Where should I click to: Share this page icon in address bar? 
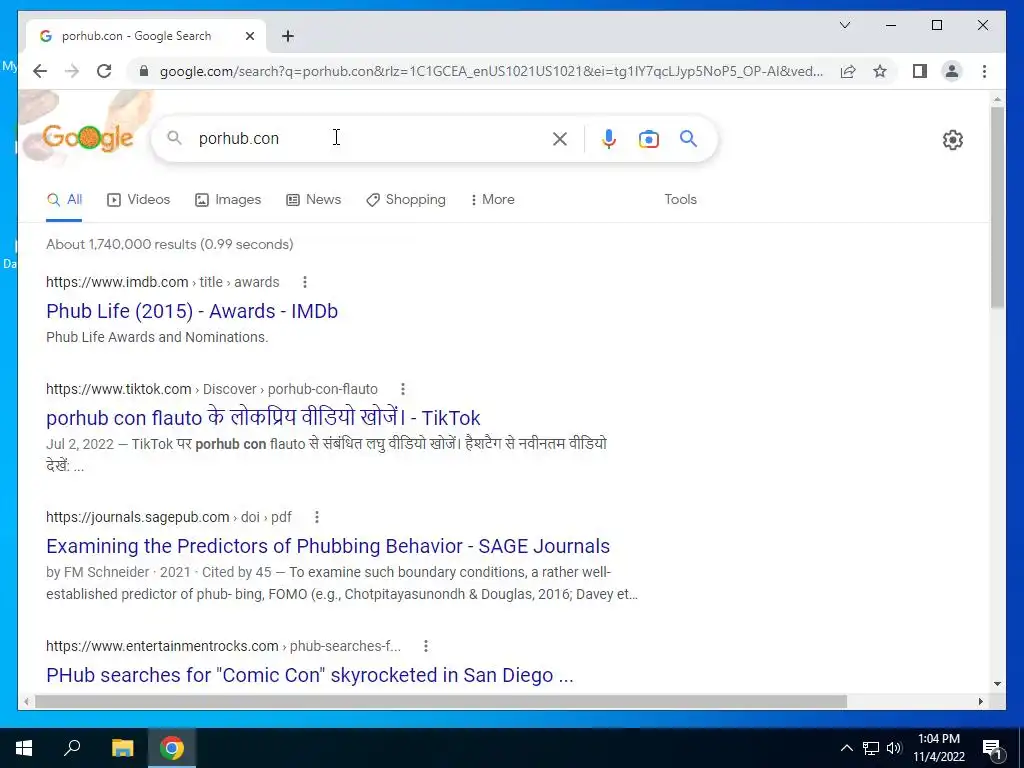(848, 71)
